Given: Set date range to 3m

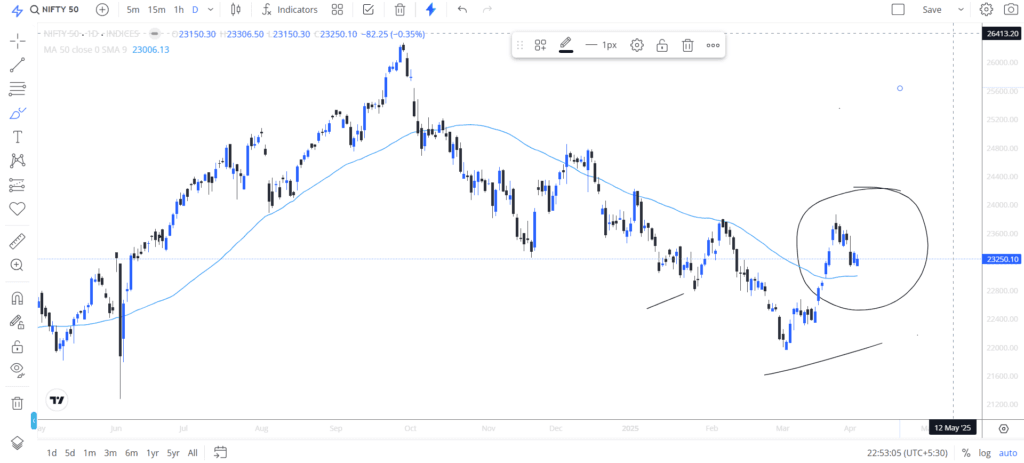Looking at the screenshot, I should click(x=110, y=453).
